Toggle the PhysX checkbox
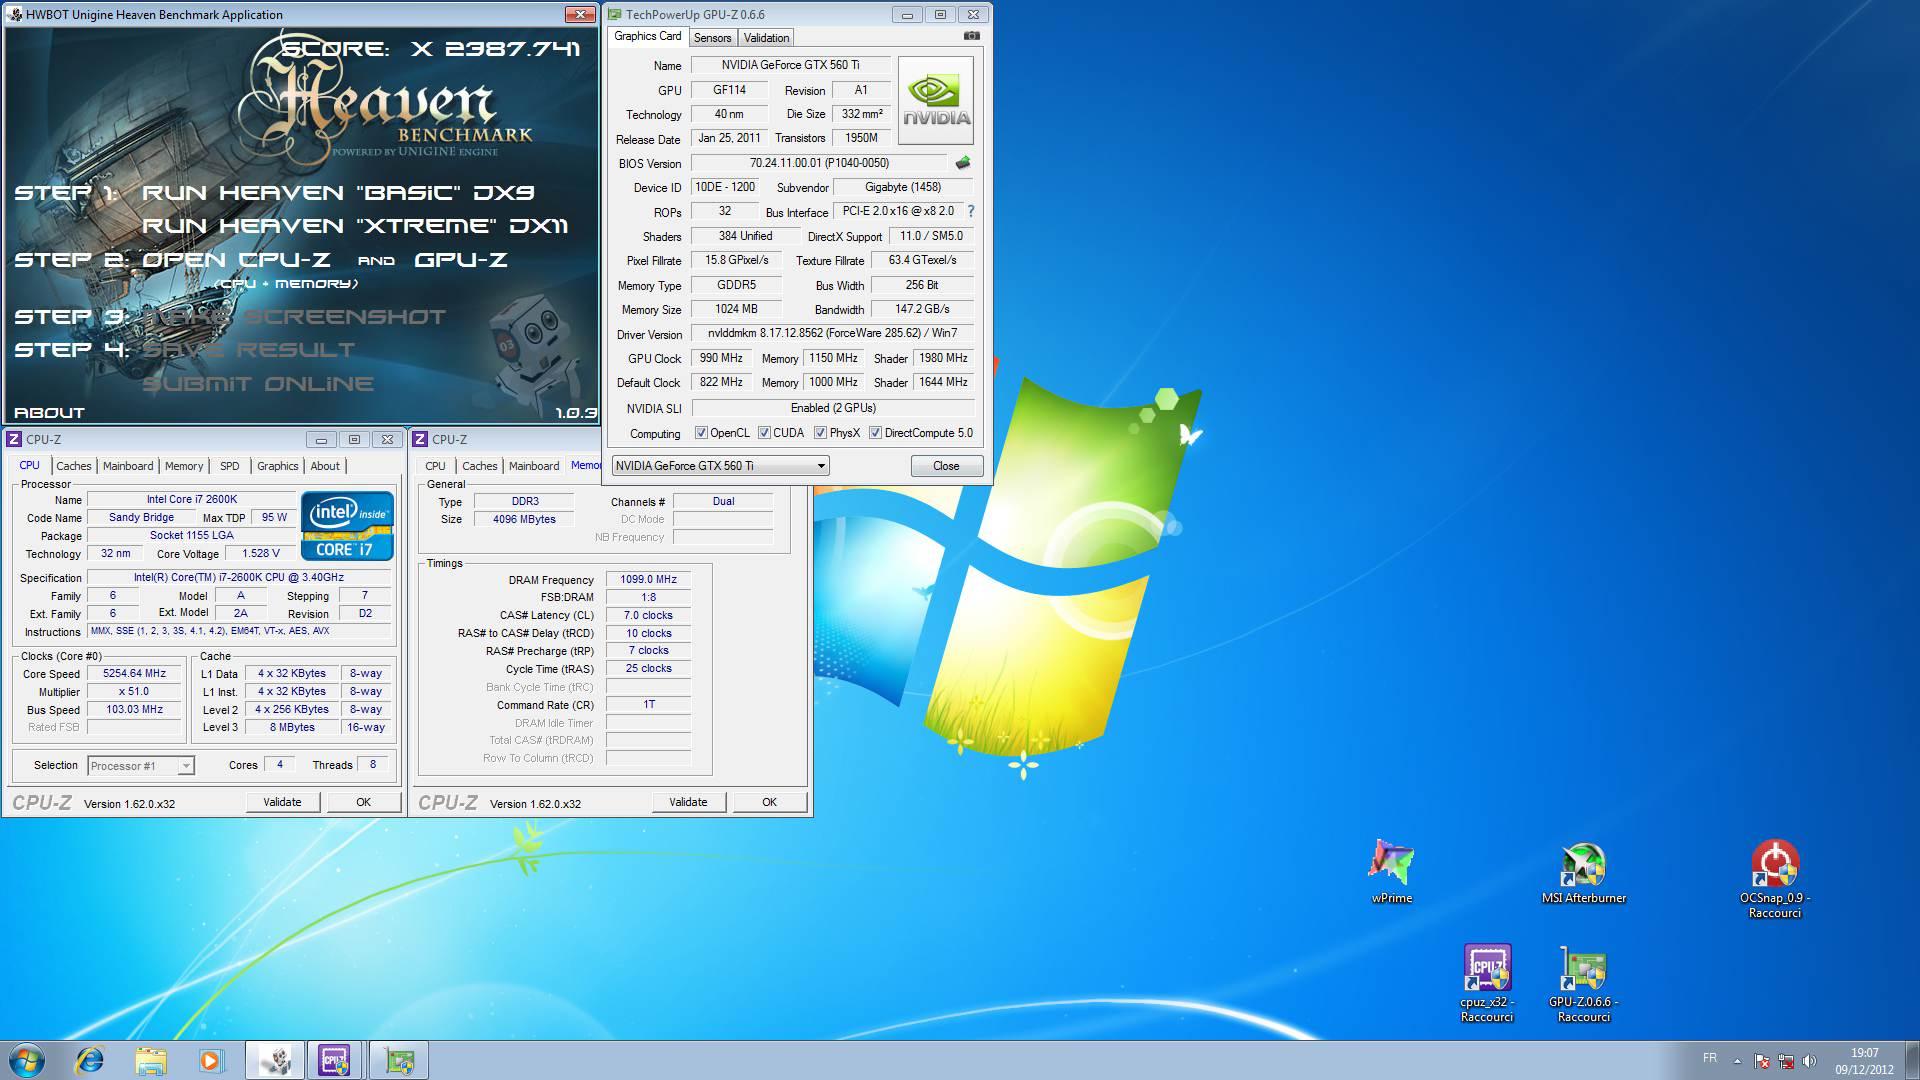 820,433
